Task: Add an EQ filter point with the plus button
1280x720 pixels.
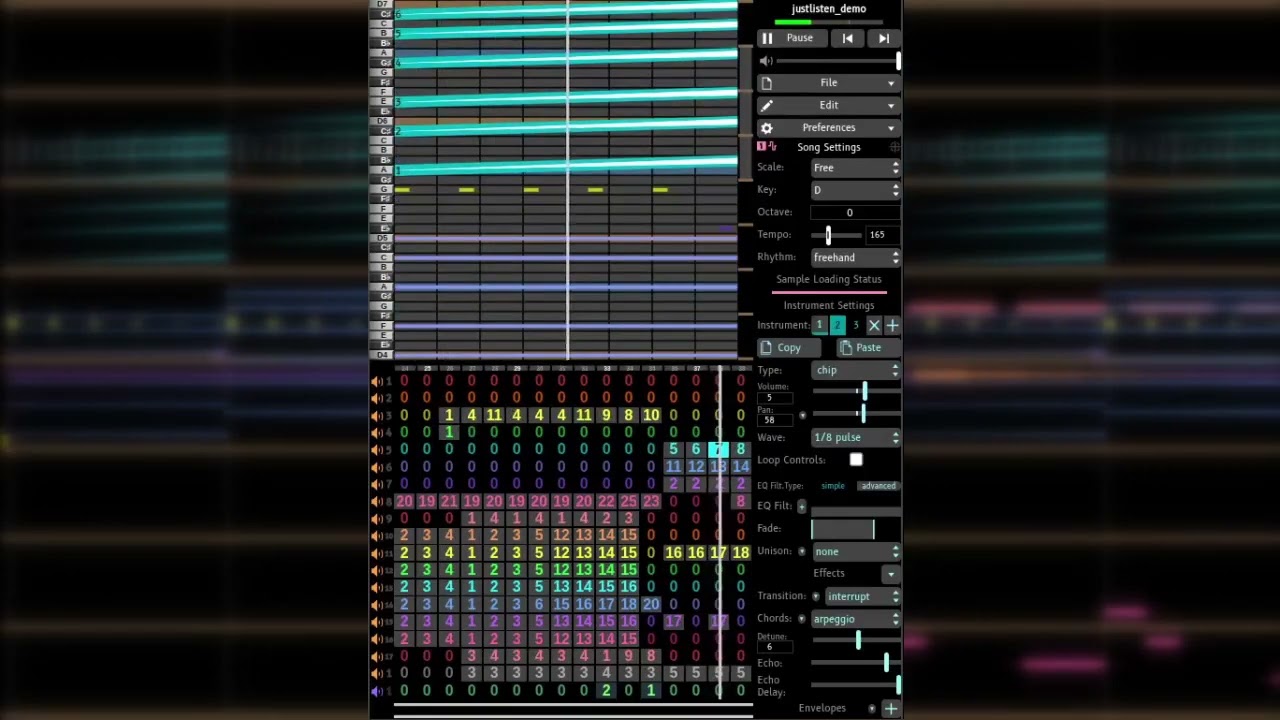Action: point(801,507)
